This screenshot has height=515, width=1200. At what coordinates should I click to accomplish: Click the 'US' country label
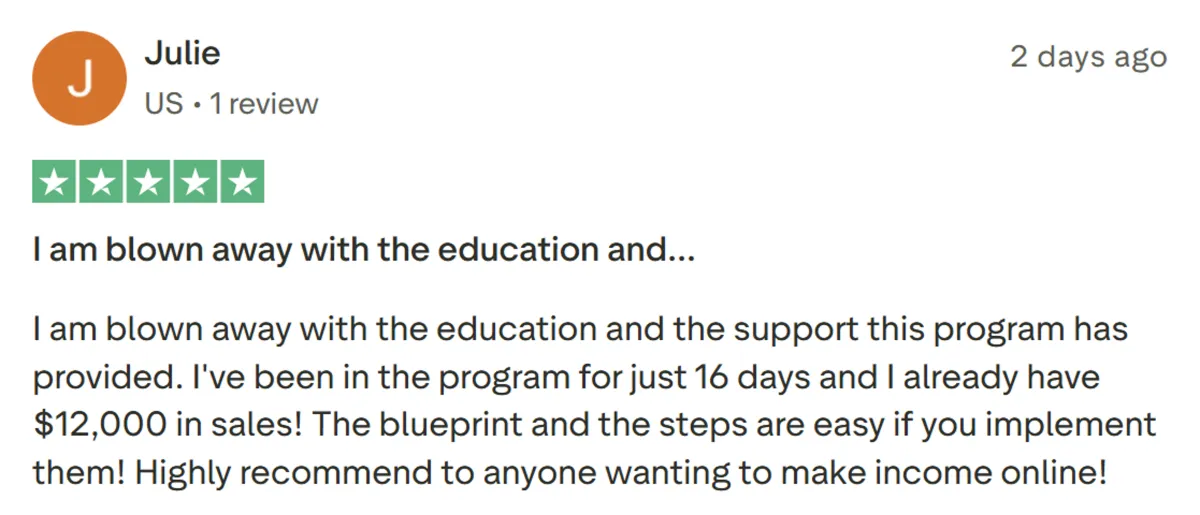pyautogui.click(x=165, y=104)
